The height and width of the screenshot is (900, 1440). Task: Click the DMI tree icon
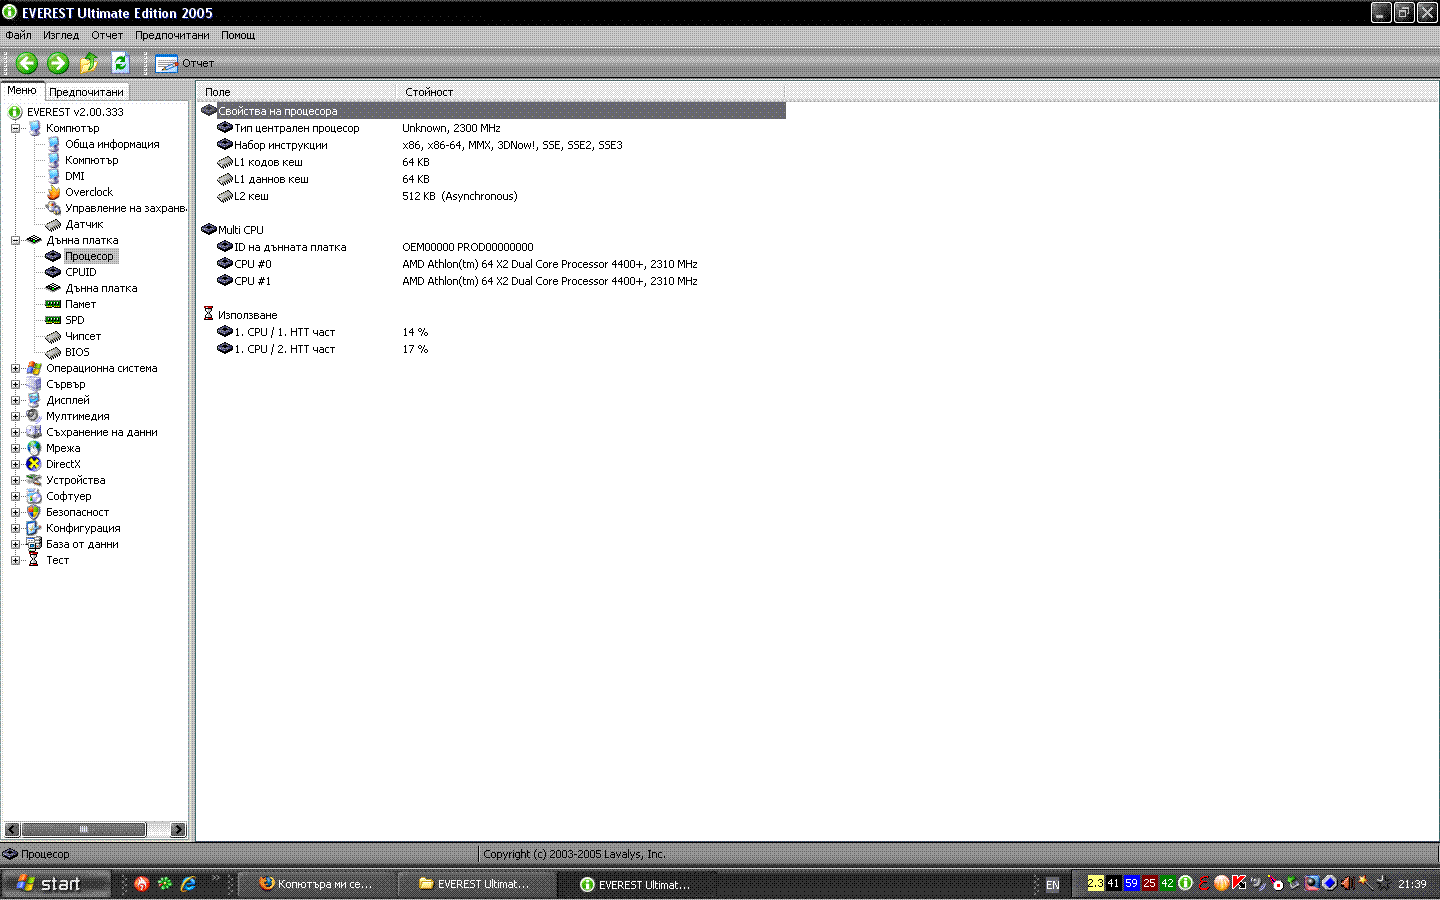click(x=54, y=176)
